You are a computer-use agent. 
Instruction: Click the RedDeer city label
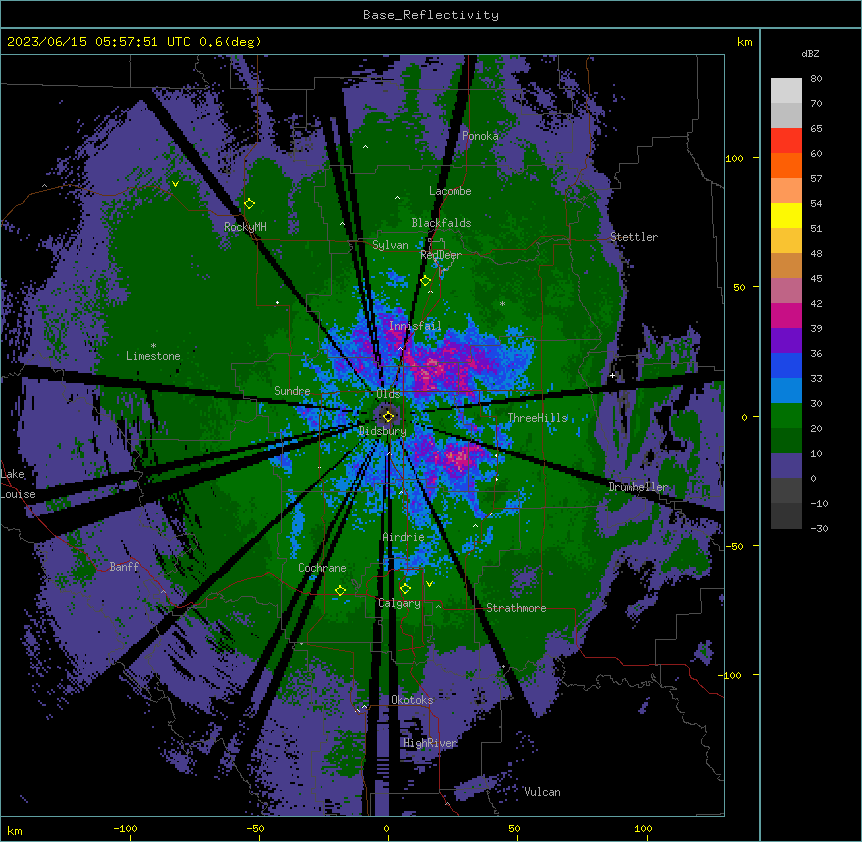coord(441,255)
